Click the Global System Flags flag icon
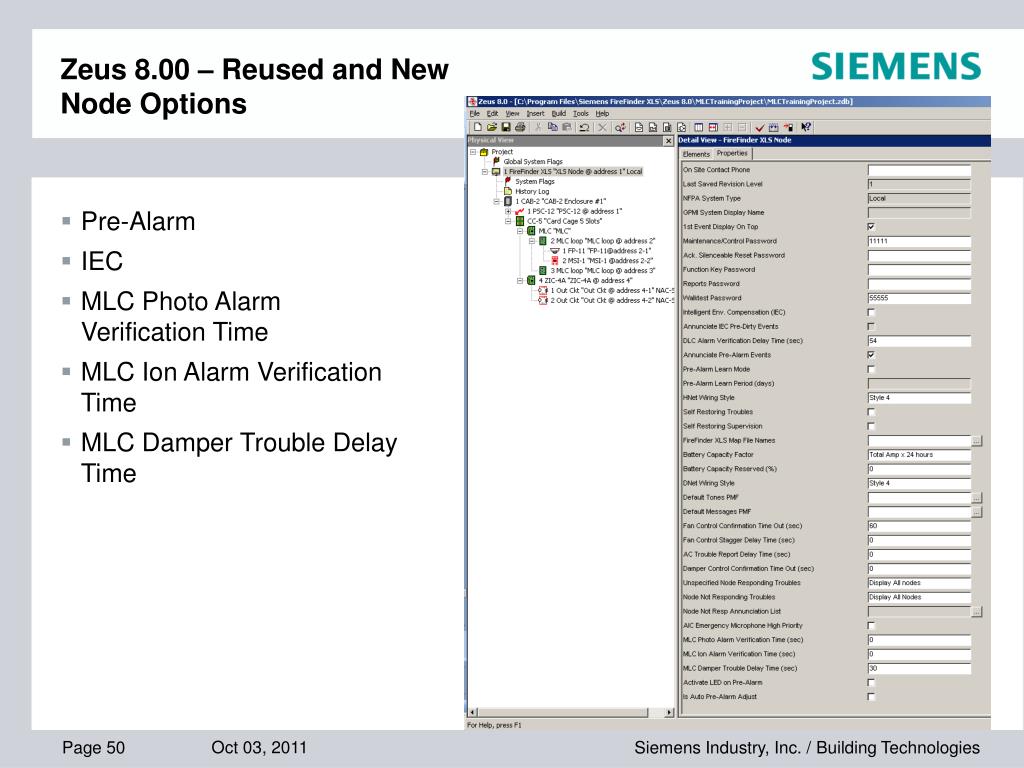This screenshot has height=768, width=1024. [x=496, y=161]
